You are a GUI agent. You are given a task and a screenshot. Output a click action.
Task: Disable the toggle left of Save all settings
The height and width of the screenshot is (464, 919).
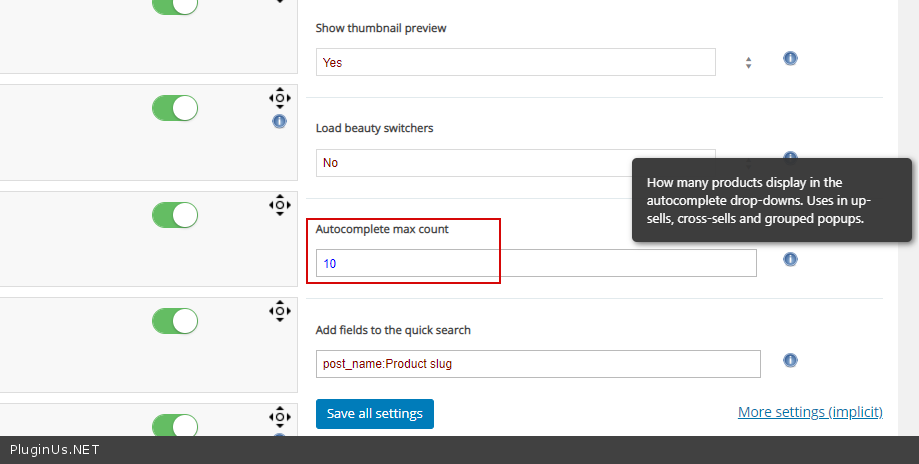tap(175, 426)
